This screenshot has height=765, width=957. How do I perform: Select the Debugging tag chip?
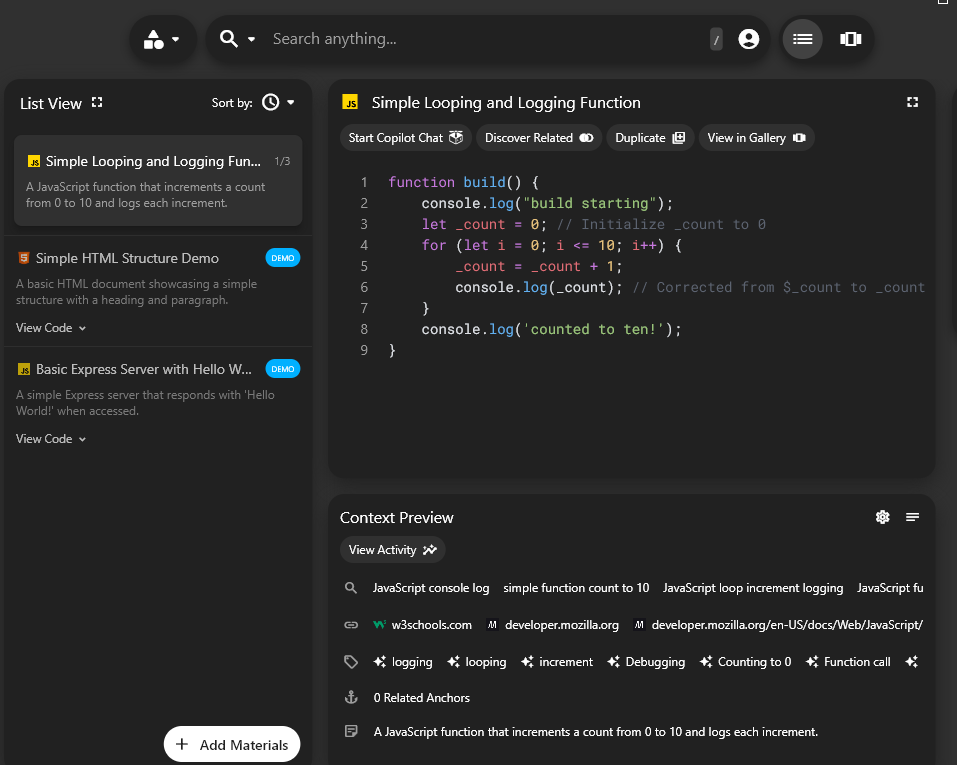tap(645, 661)
